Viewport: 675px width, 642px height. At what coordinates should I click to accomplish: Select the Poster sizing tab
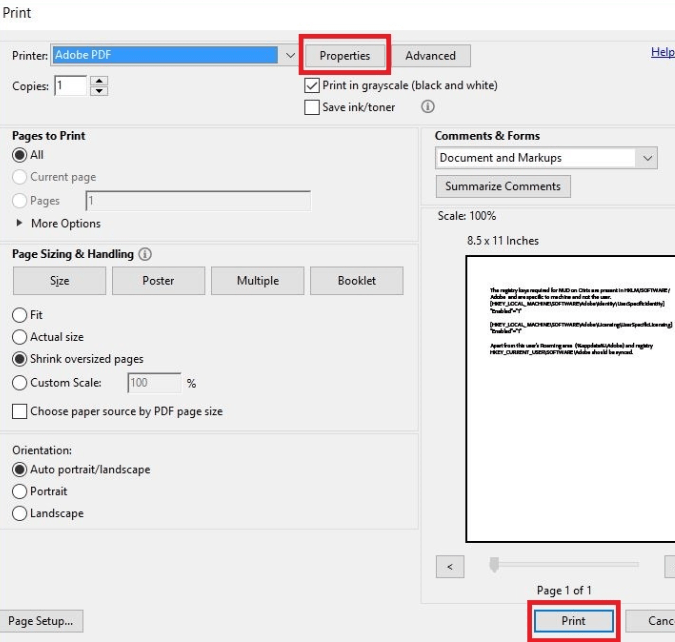[x=158, y=281]
